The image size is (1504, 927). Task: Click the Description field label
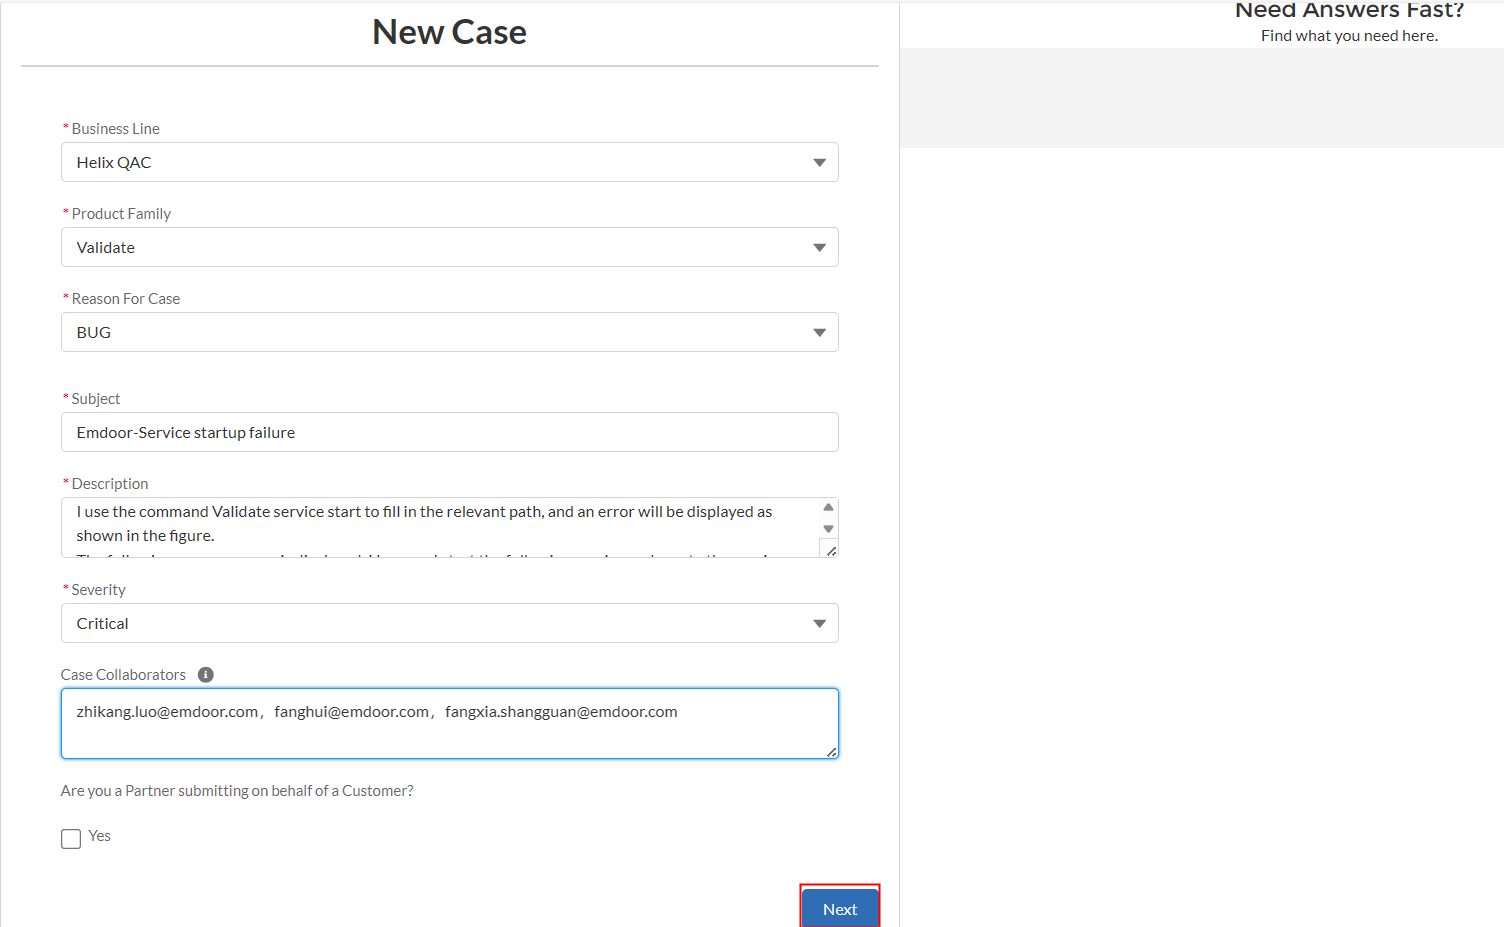coord(110,484)
